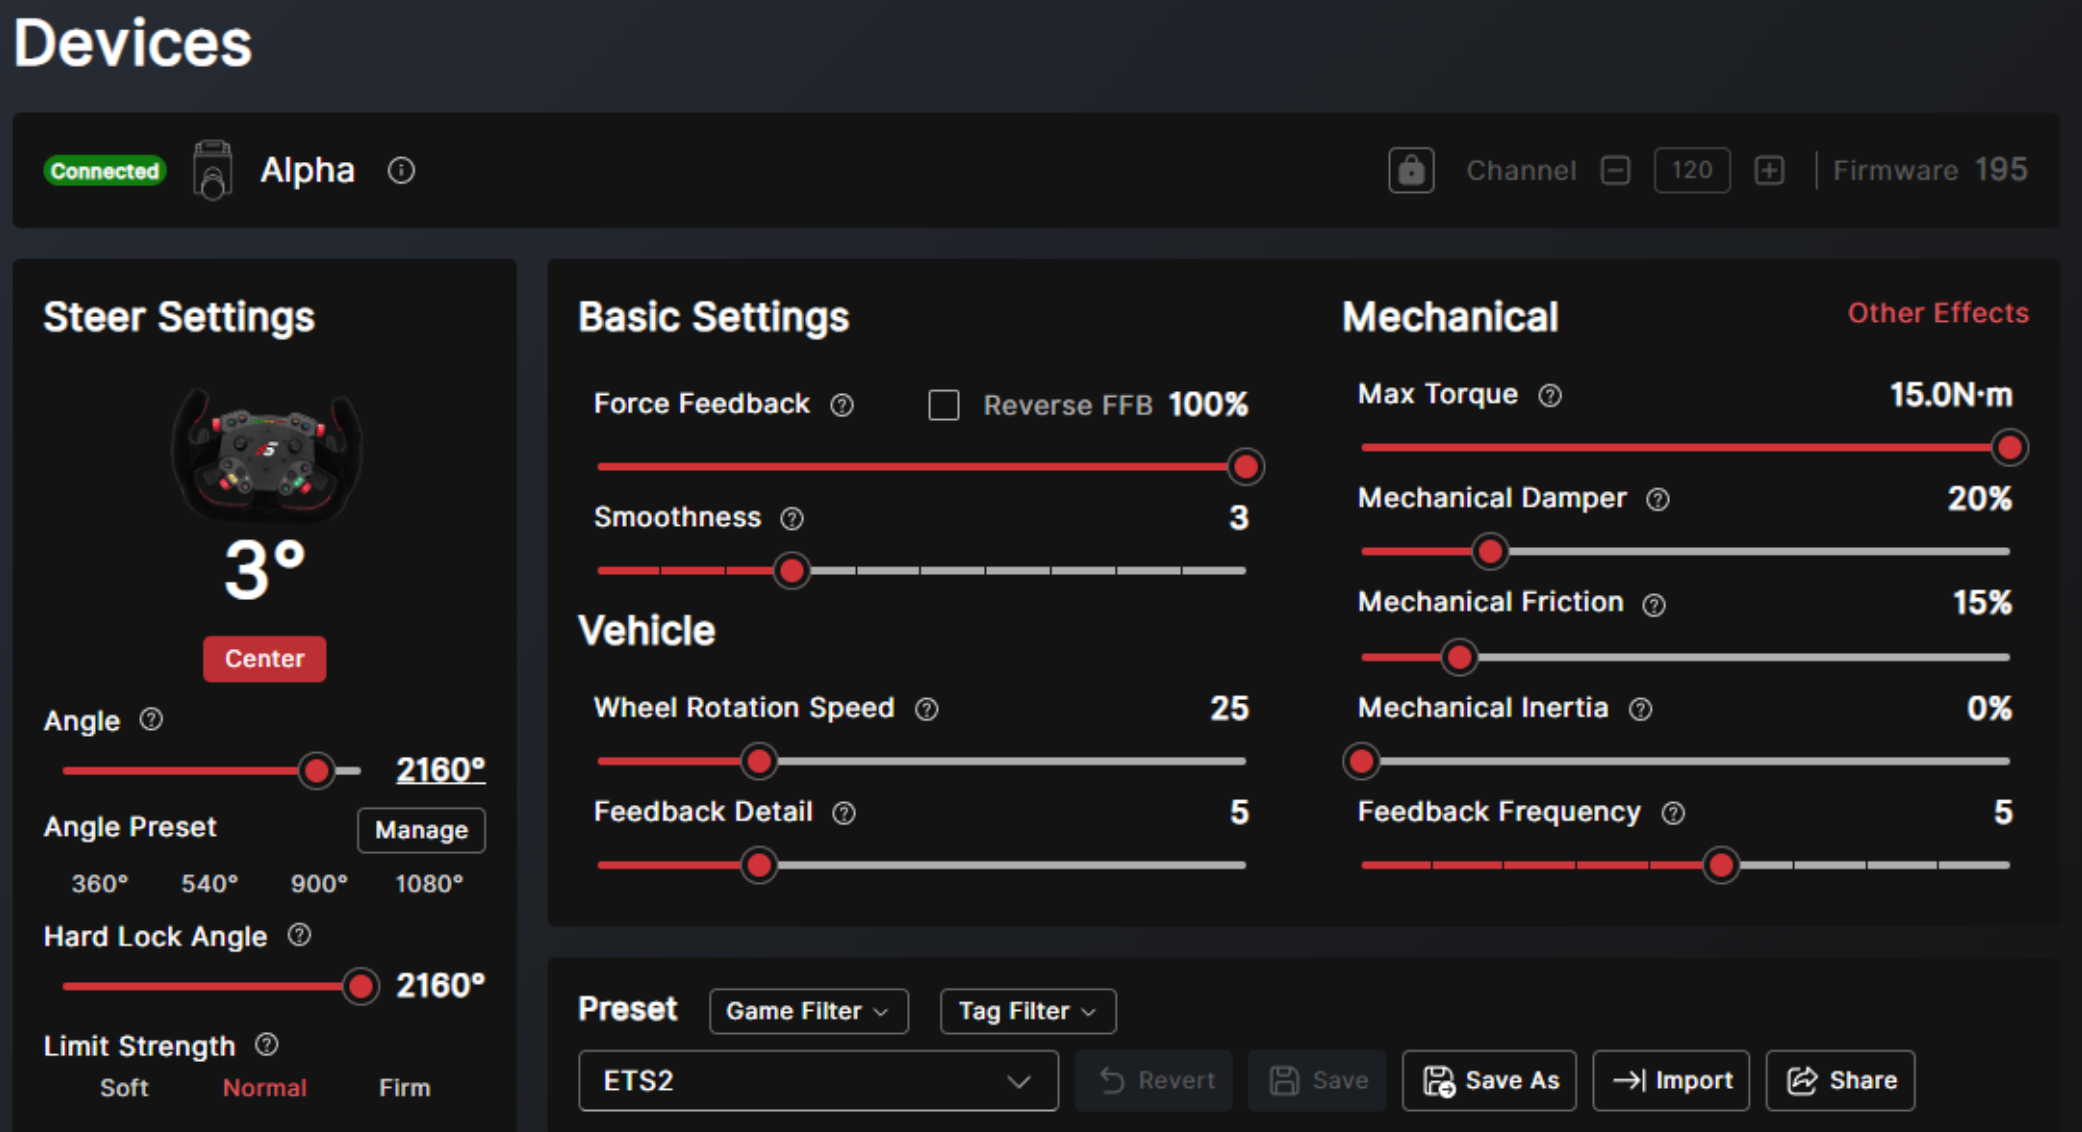Expand the ETS2 preset dropdown

click(x=817, y=1081)
